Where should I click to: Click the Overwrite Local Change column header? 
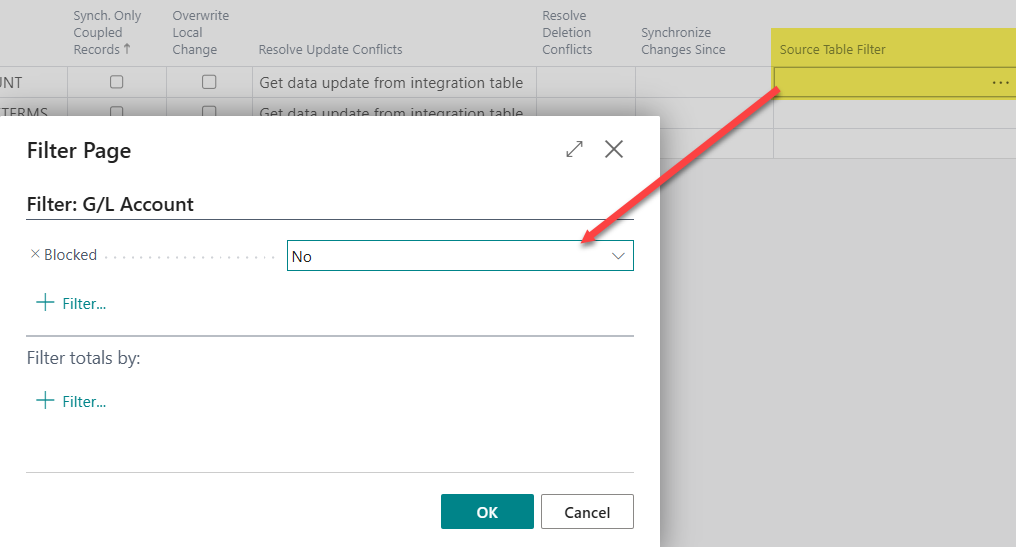(200, 33)
